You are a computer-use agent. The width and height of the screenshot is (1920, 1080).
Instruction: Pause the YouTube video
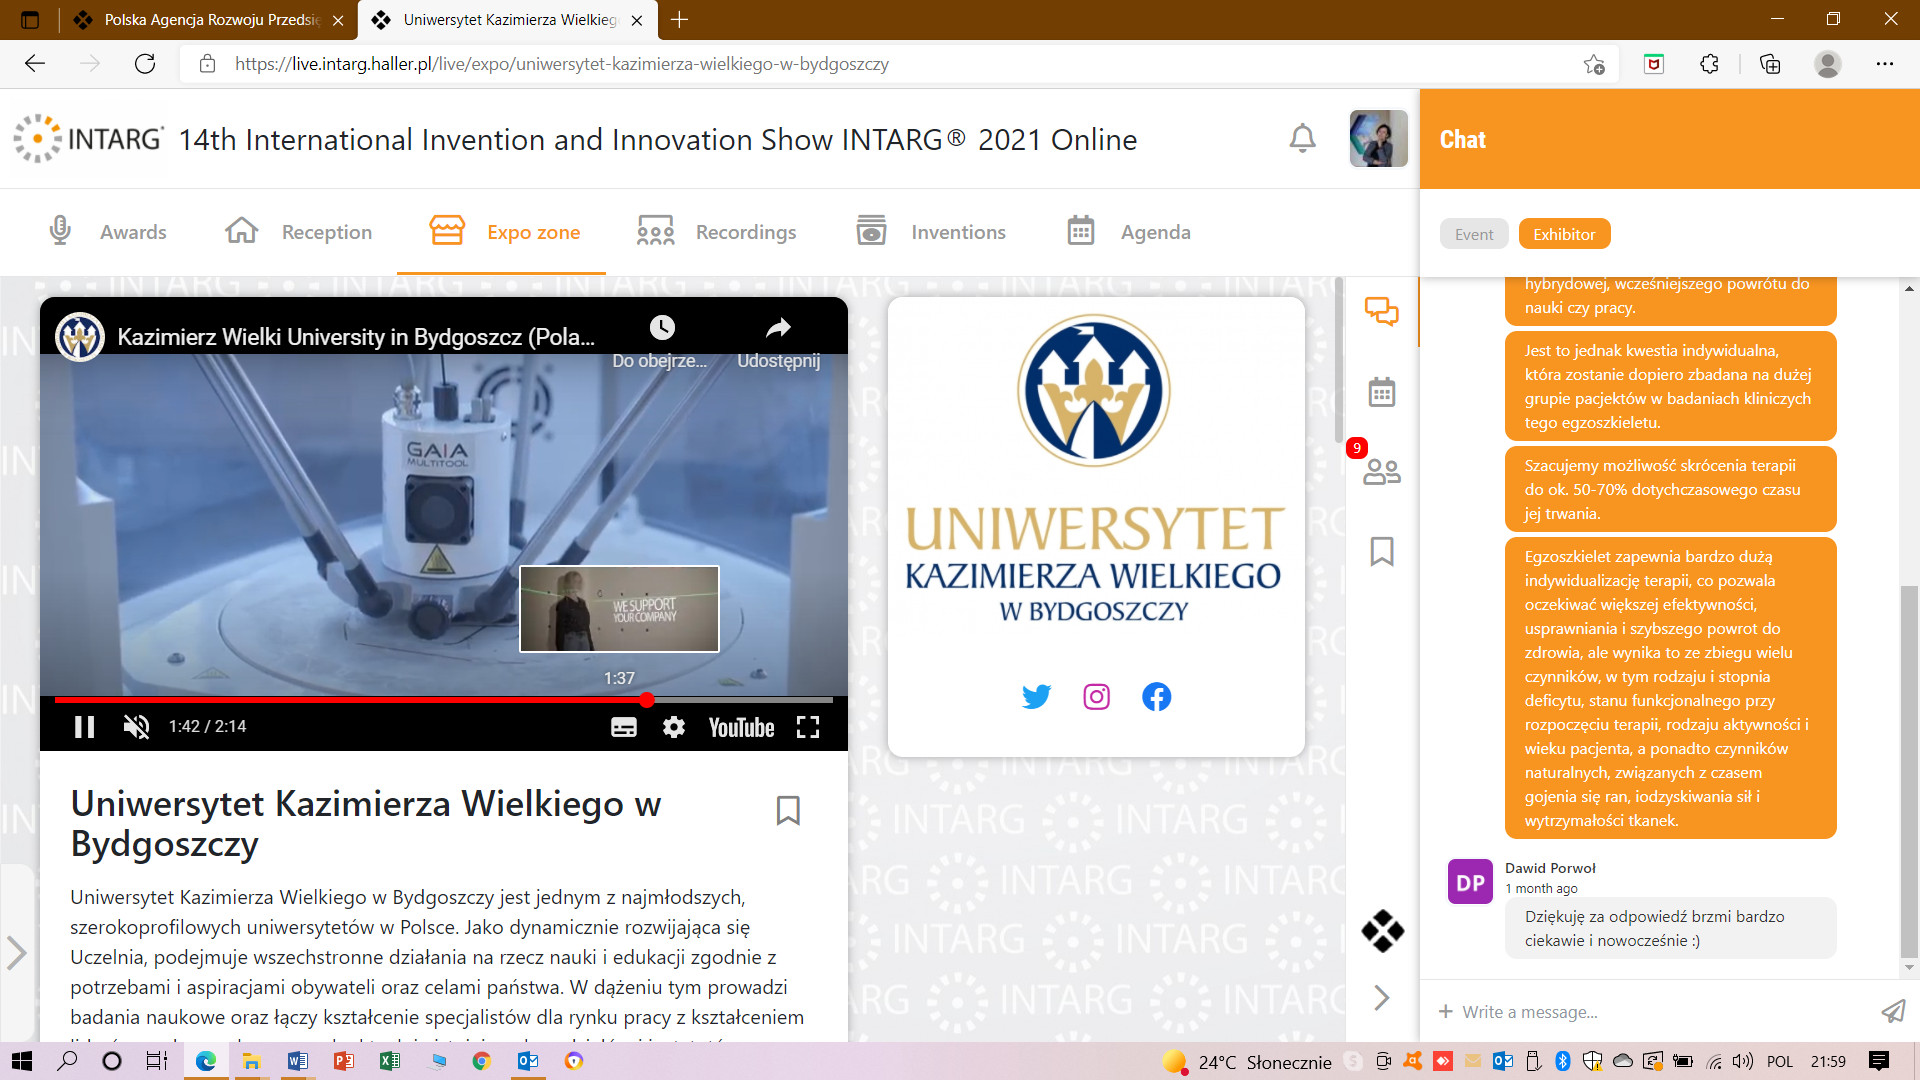[x=85, y=727]
